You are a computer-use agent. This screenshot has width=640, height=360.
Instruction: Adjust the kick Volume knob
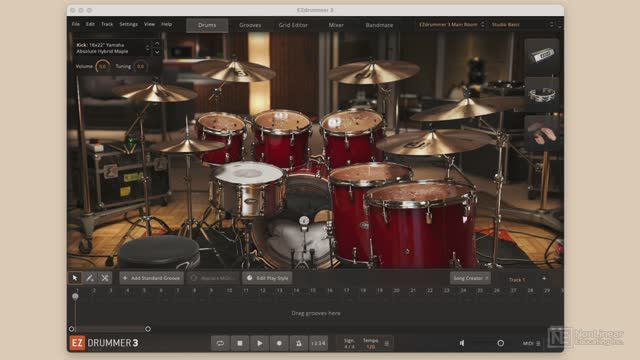tap(102, 66)
